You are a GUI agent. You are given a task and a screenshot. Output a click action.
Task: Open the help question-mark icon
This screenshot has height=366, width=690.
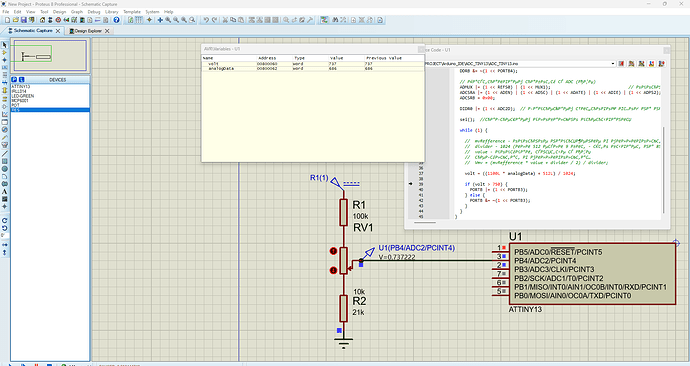116,20
